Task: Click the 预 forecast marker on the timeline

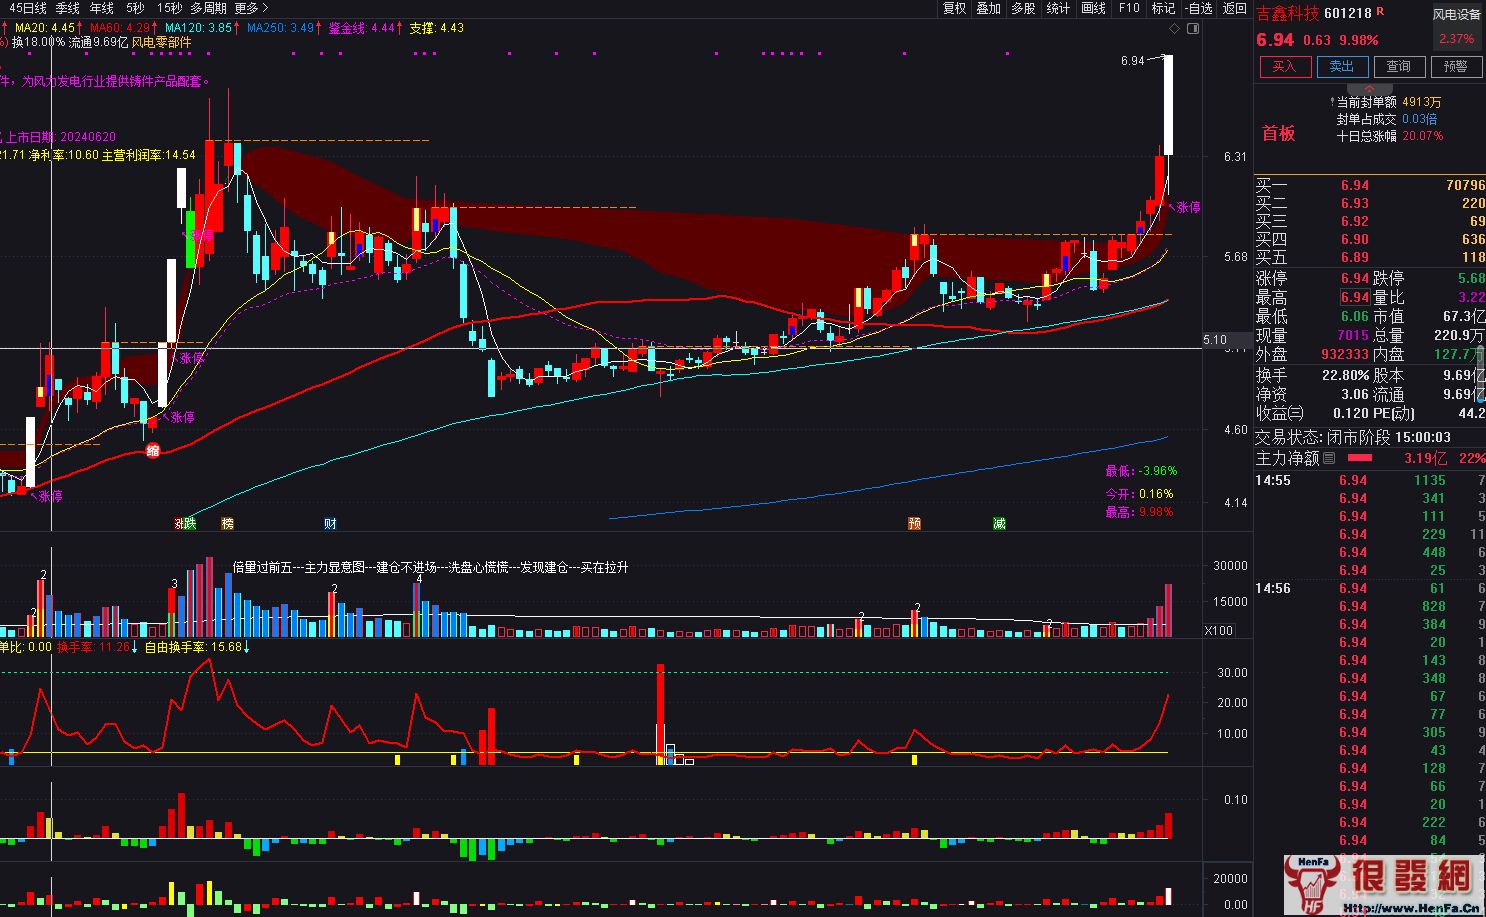Action: [x=914, y=524]
